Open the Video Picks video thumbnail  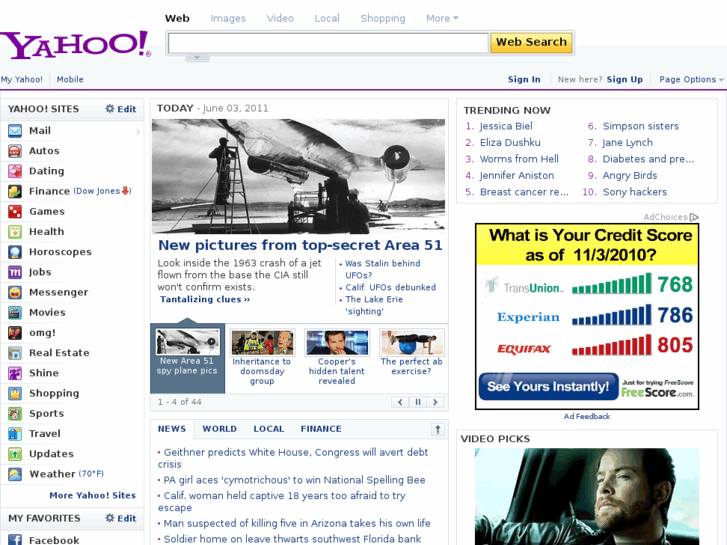(x=587, y=496)
